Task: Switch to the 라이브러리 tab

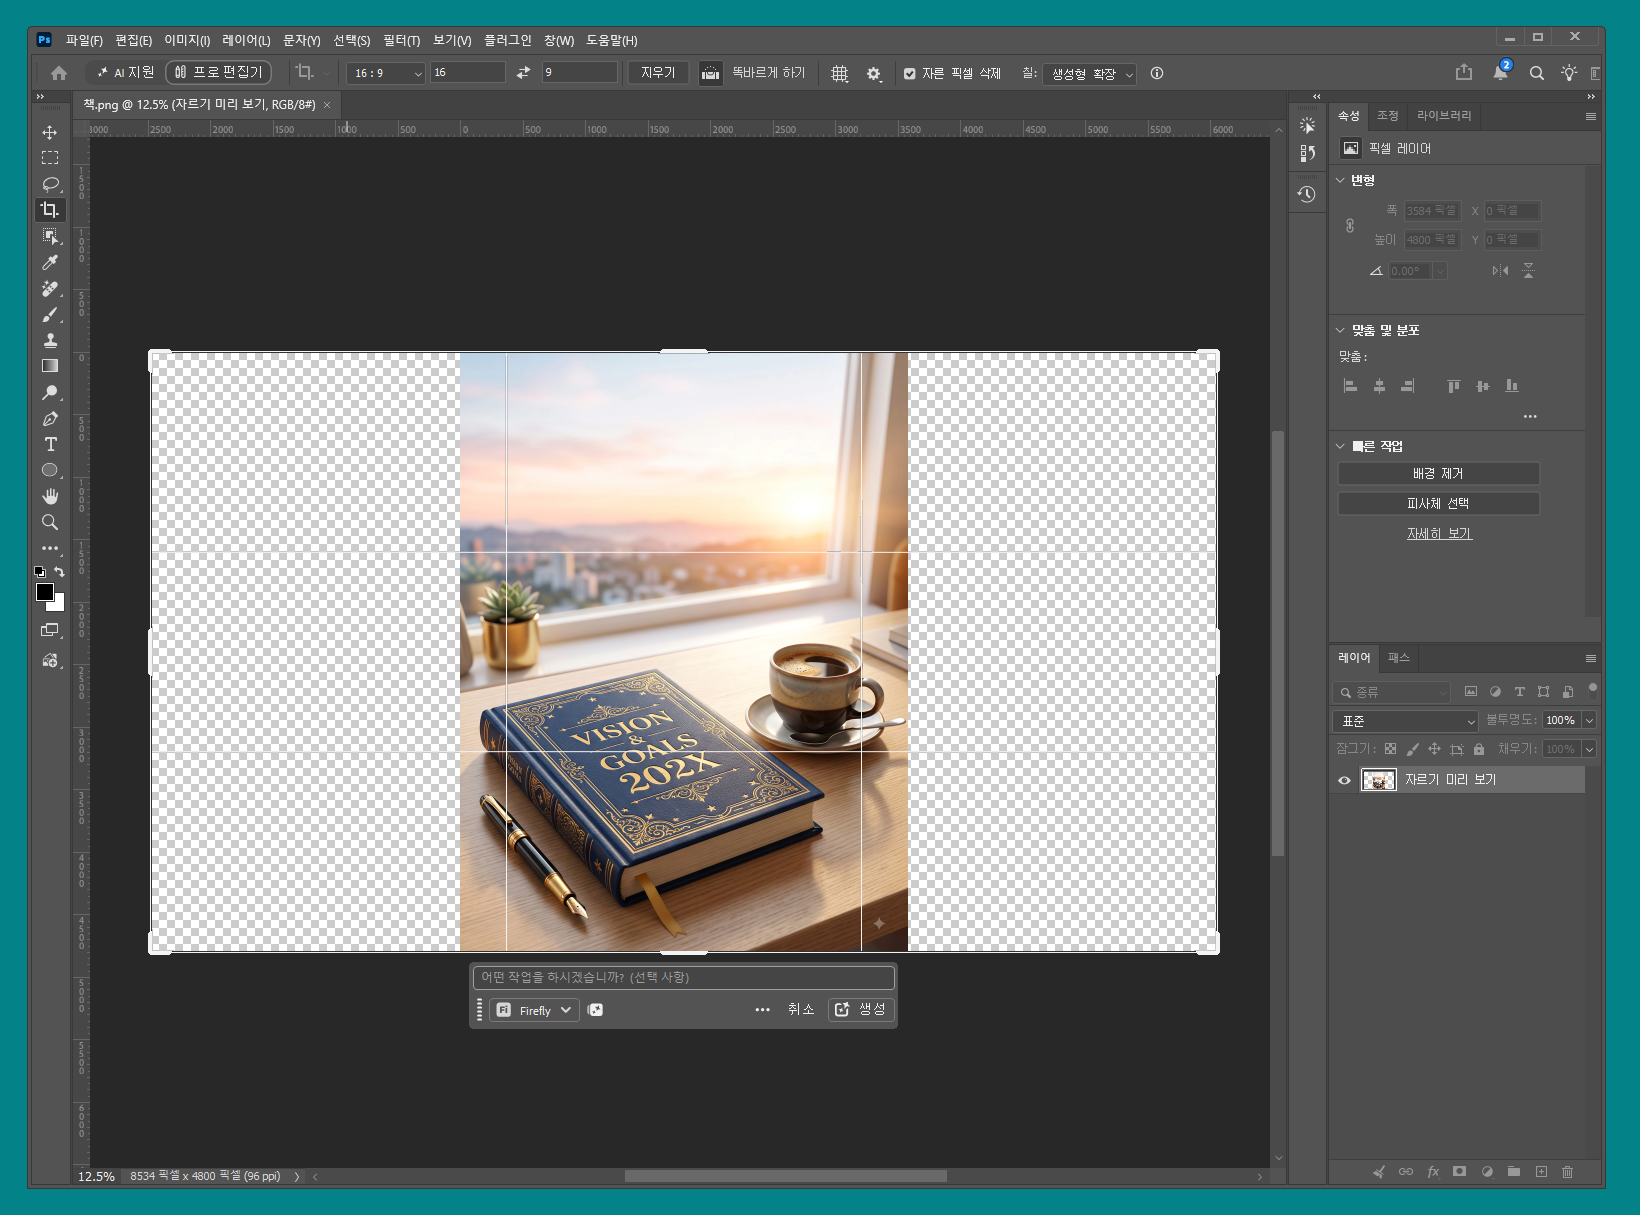Action: click(x=1444, y=116)
